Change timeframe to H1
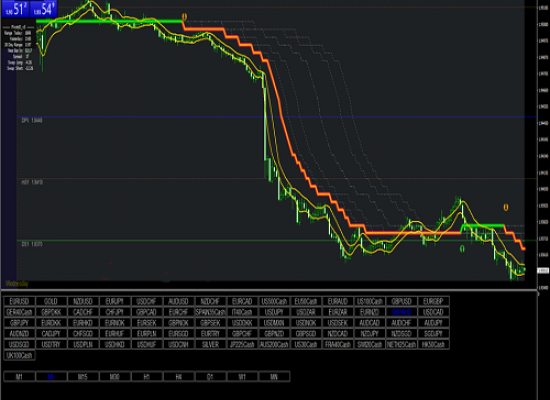Viewport: 550px width, 400px height. click(x=147, y=377)
